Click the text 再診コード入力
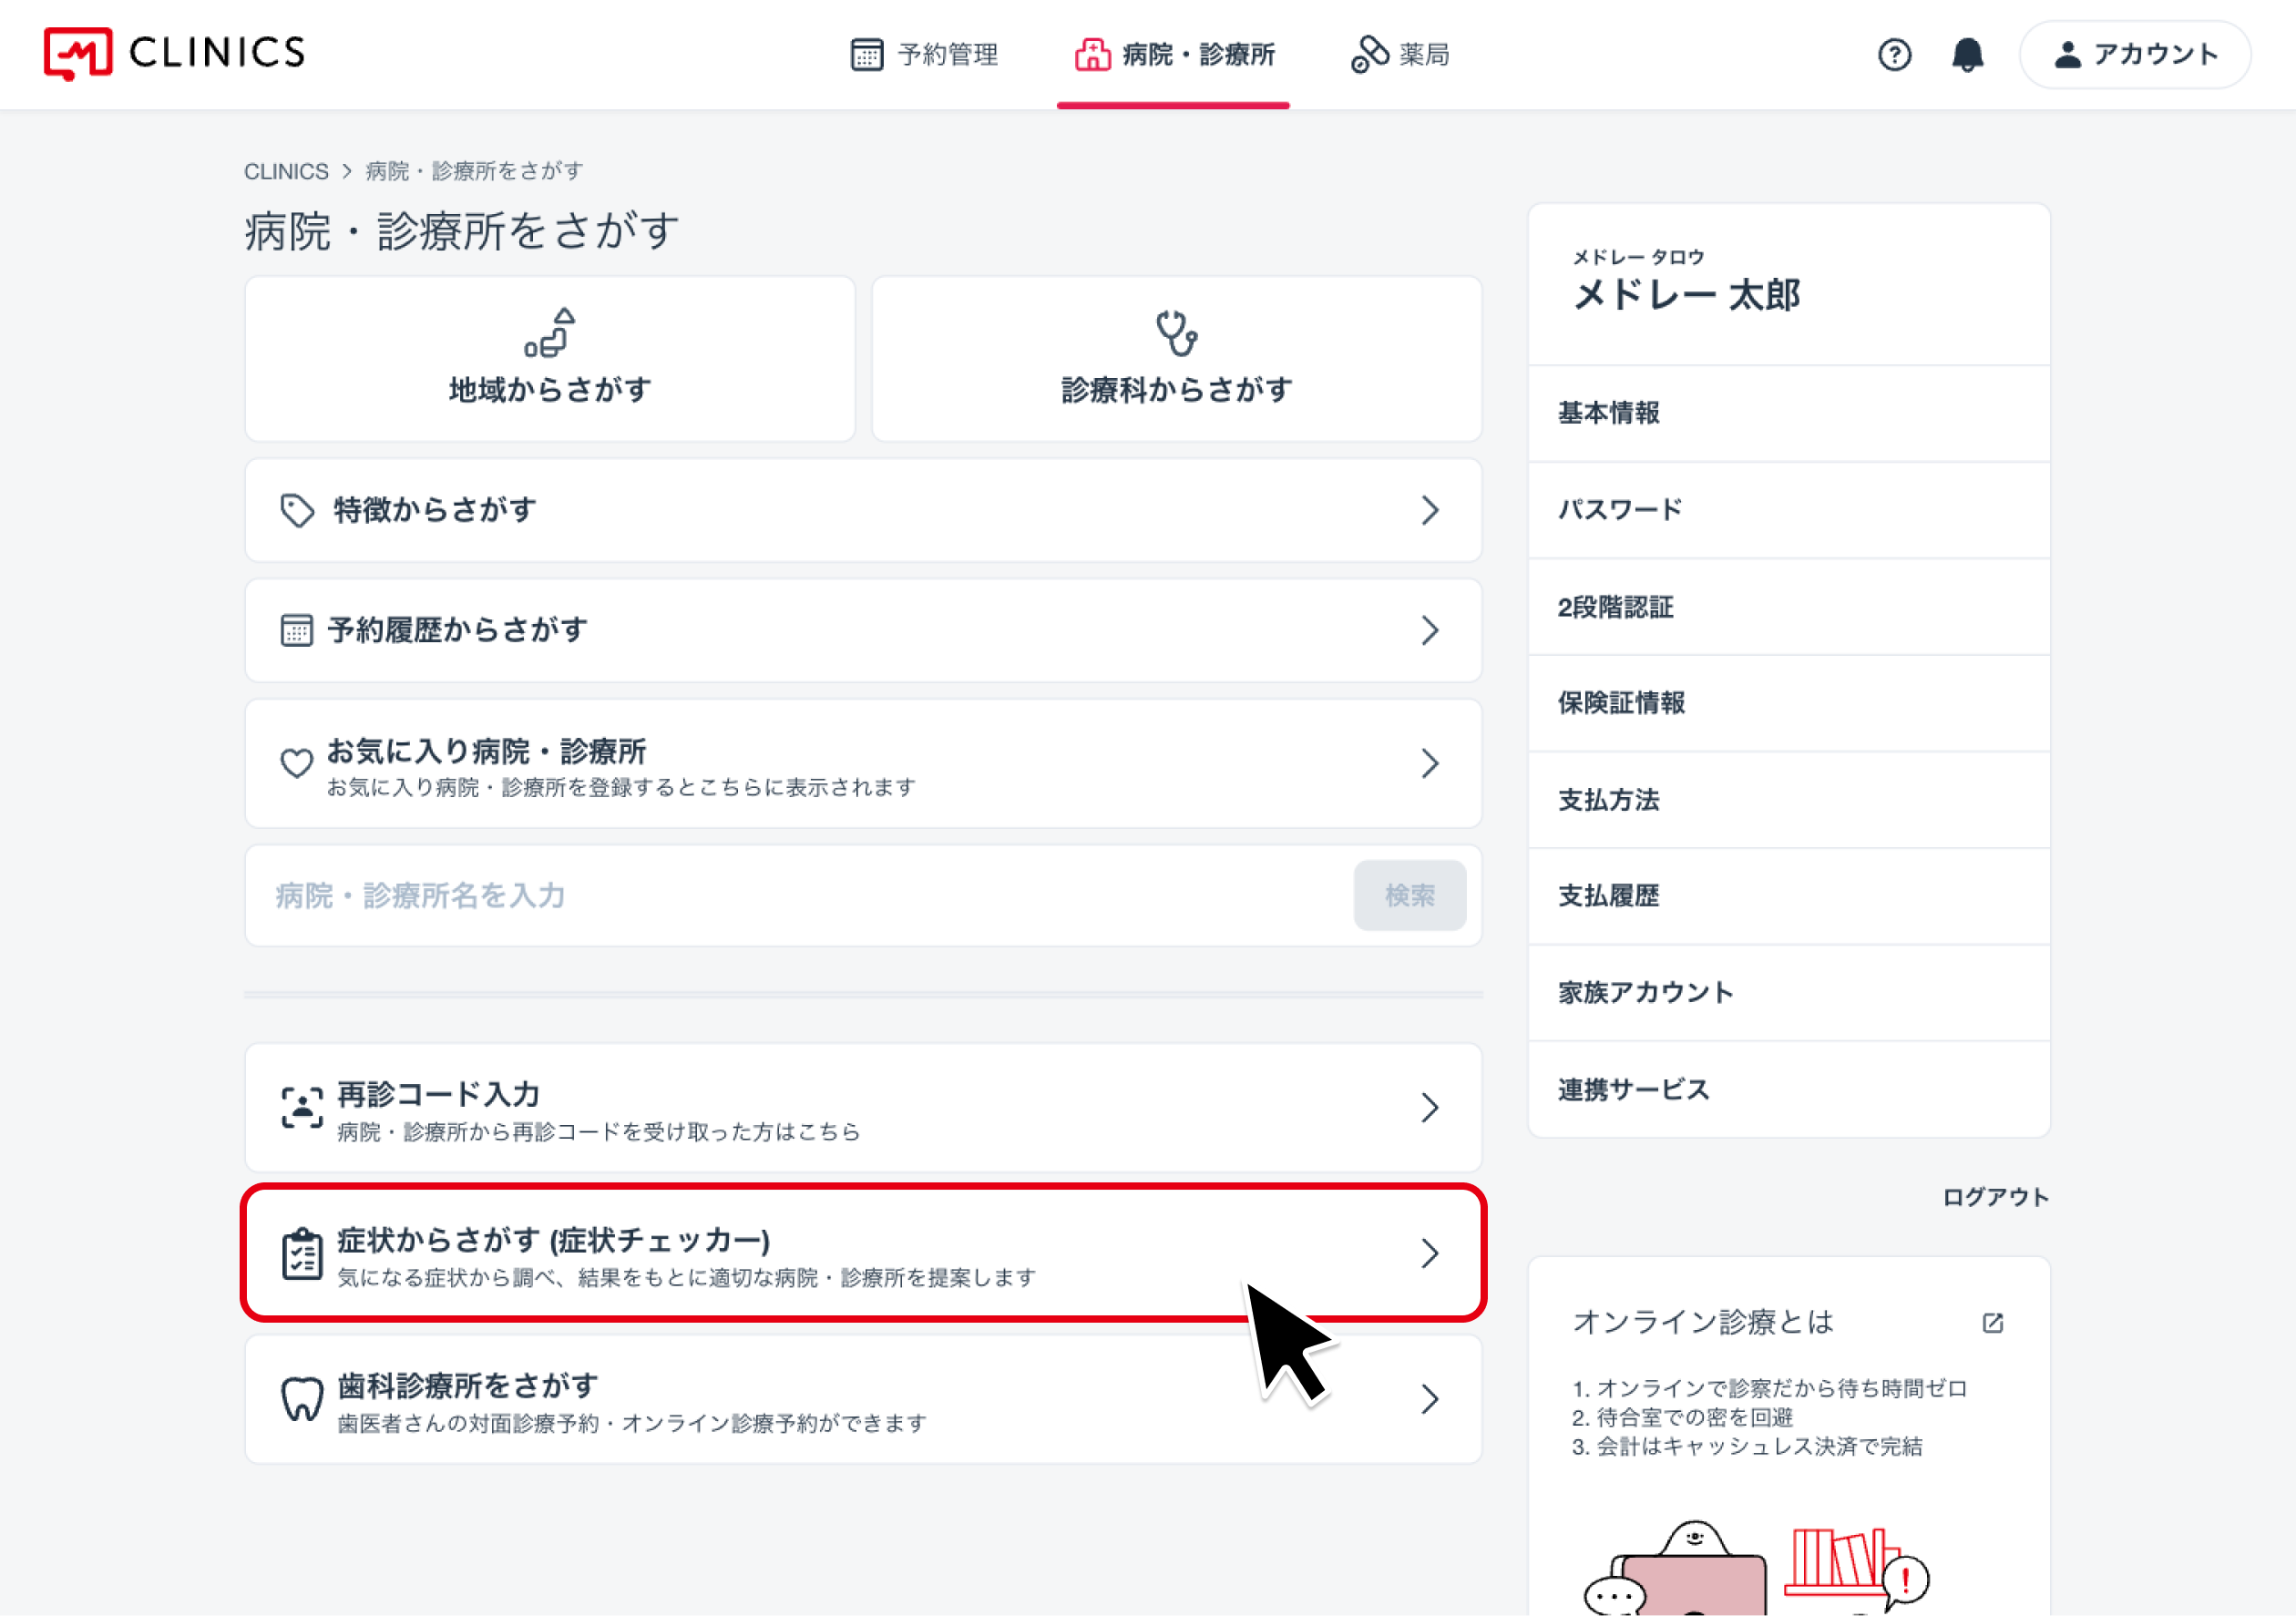Image resolution: width=2296 pixels, height=1616 pixels. [x=439, y=1095]
